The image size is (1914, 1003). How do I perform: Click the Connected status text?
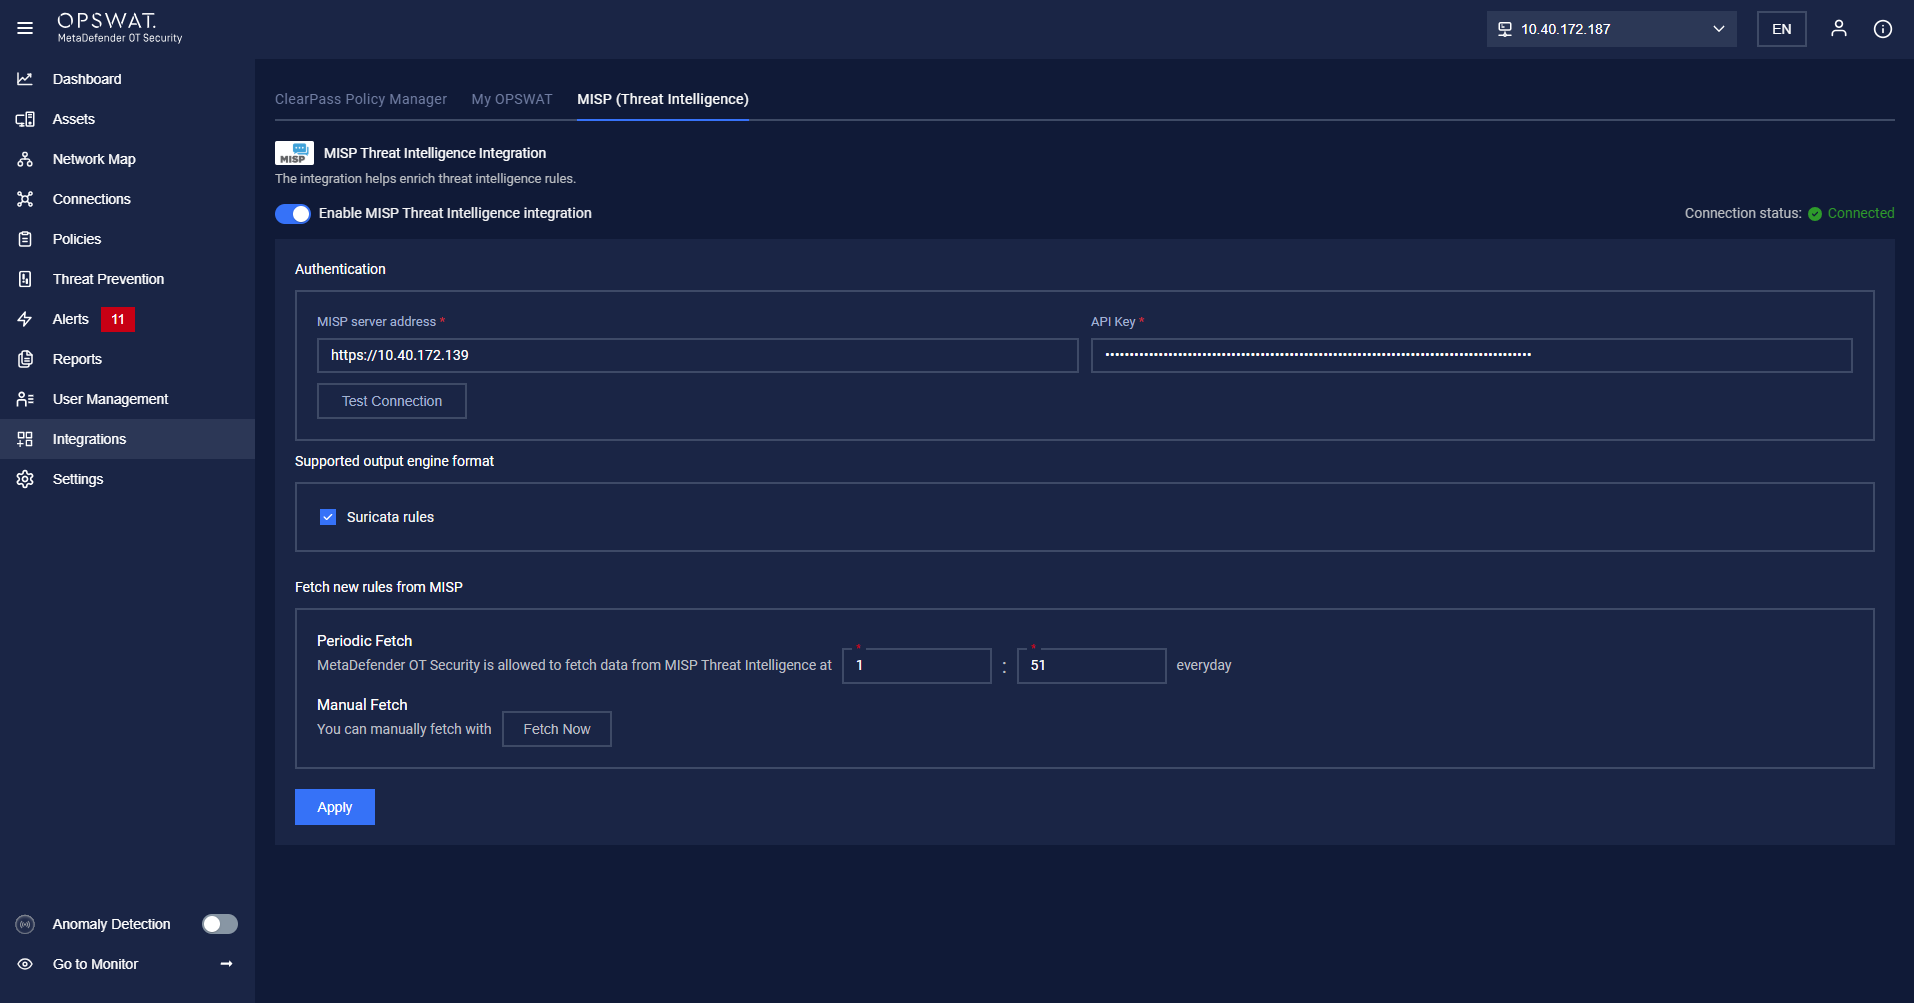click(x=1861, y=213)
